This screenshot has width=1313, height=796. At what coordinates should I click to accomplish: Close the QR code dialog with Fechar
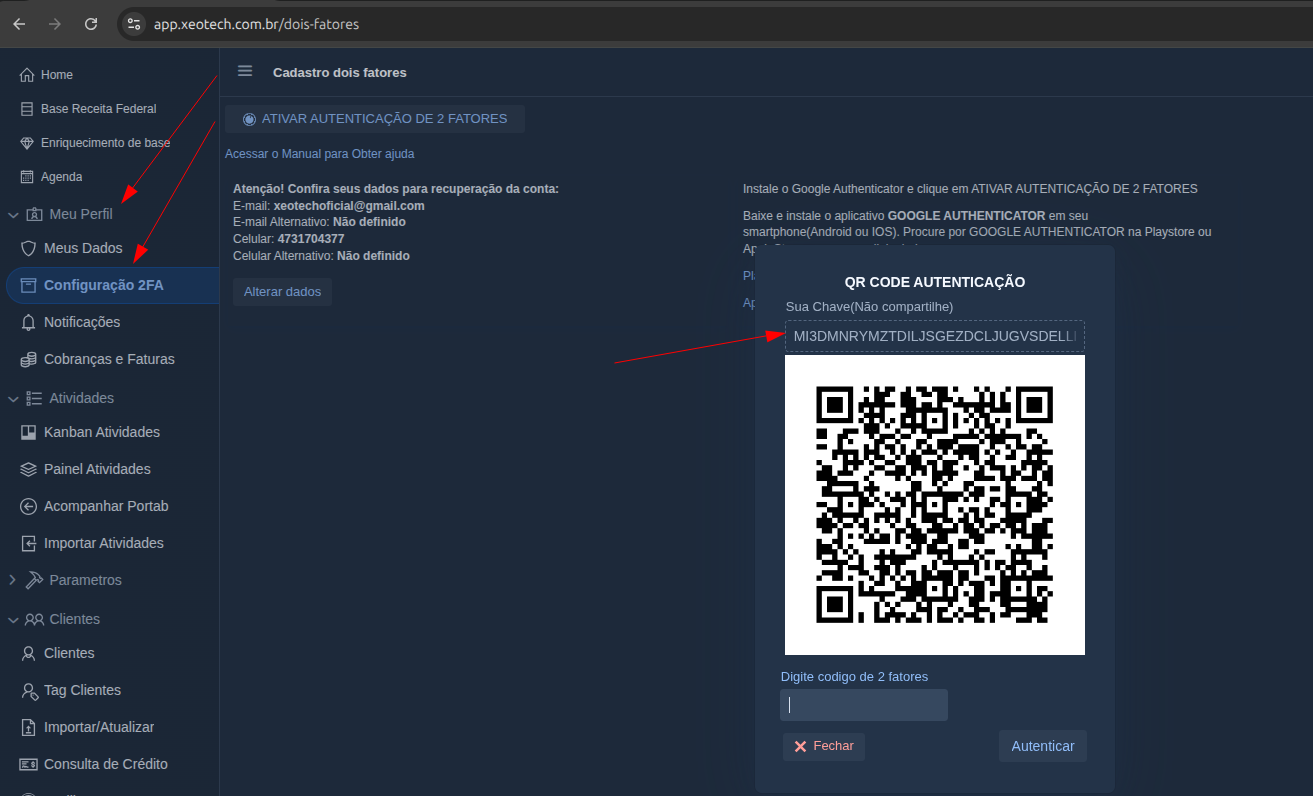(824, 746)
